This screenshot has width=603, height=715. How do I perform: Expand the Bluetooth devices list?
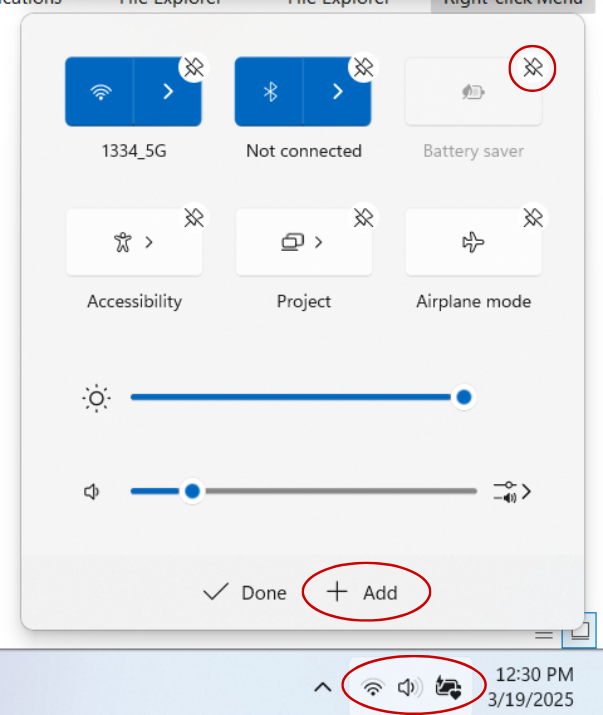pyautogui.click(x=337, y=92)
